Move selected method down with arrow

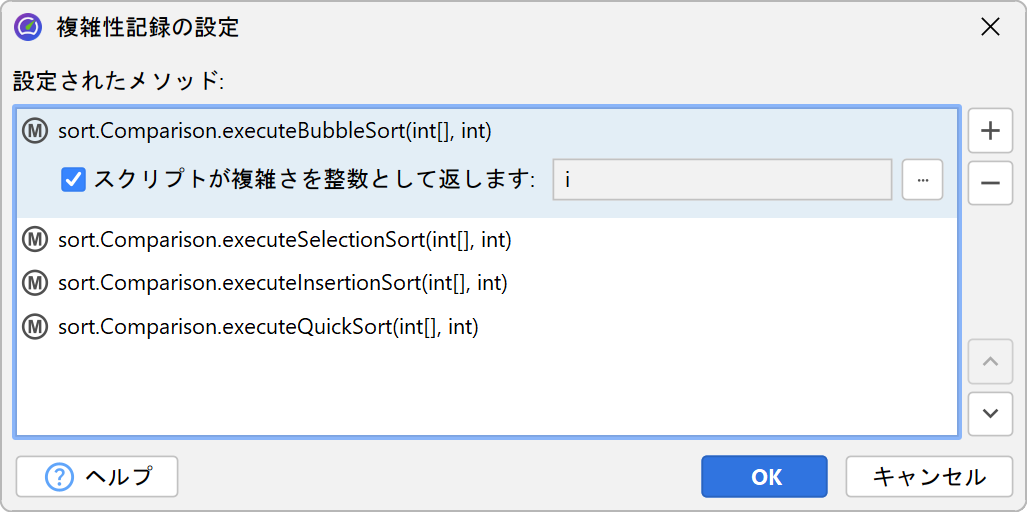pyautogui.click(x=990, y=413)
